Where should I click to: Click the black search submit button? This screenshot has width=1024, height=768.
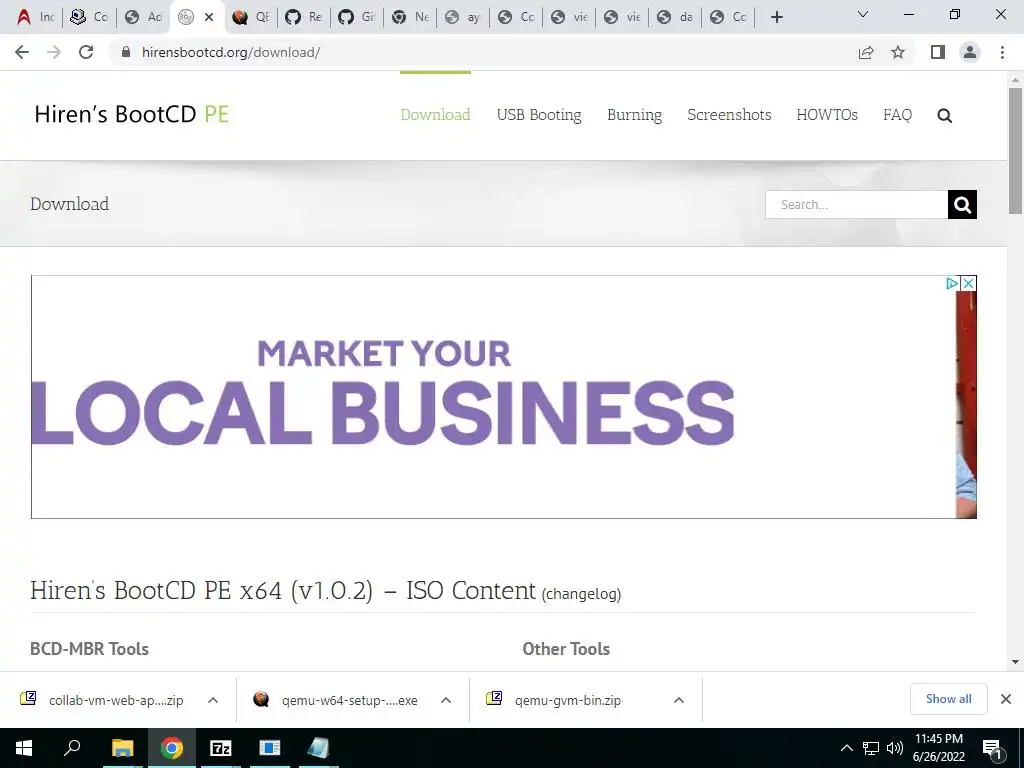click(x=962, y=204)
